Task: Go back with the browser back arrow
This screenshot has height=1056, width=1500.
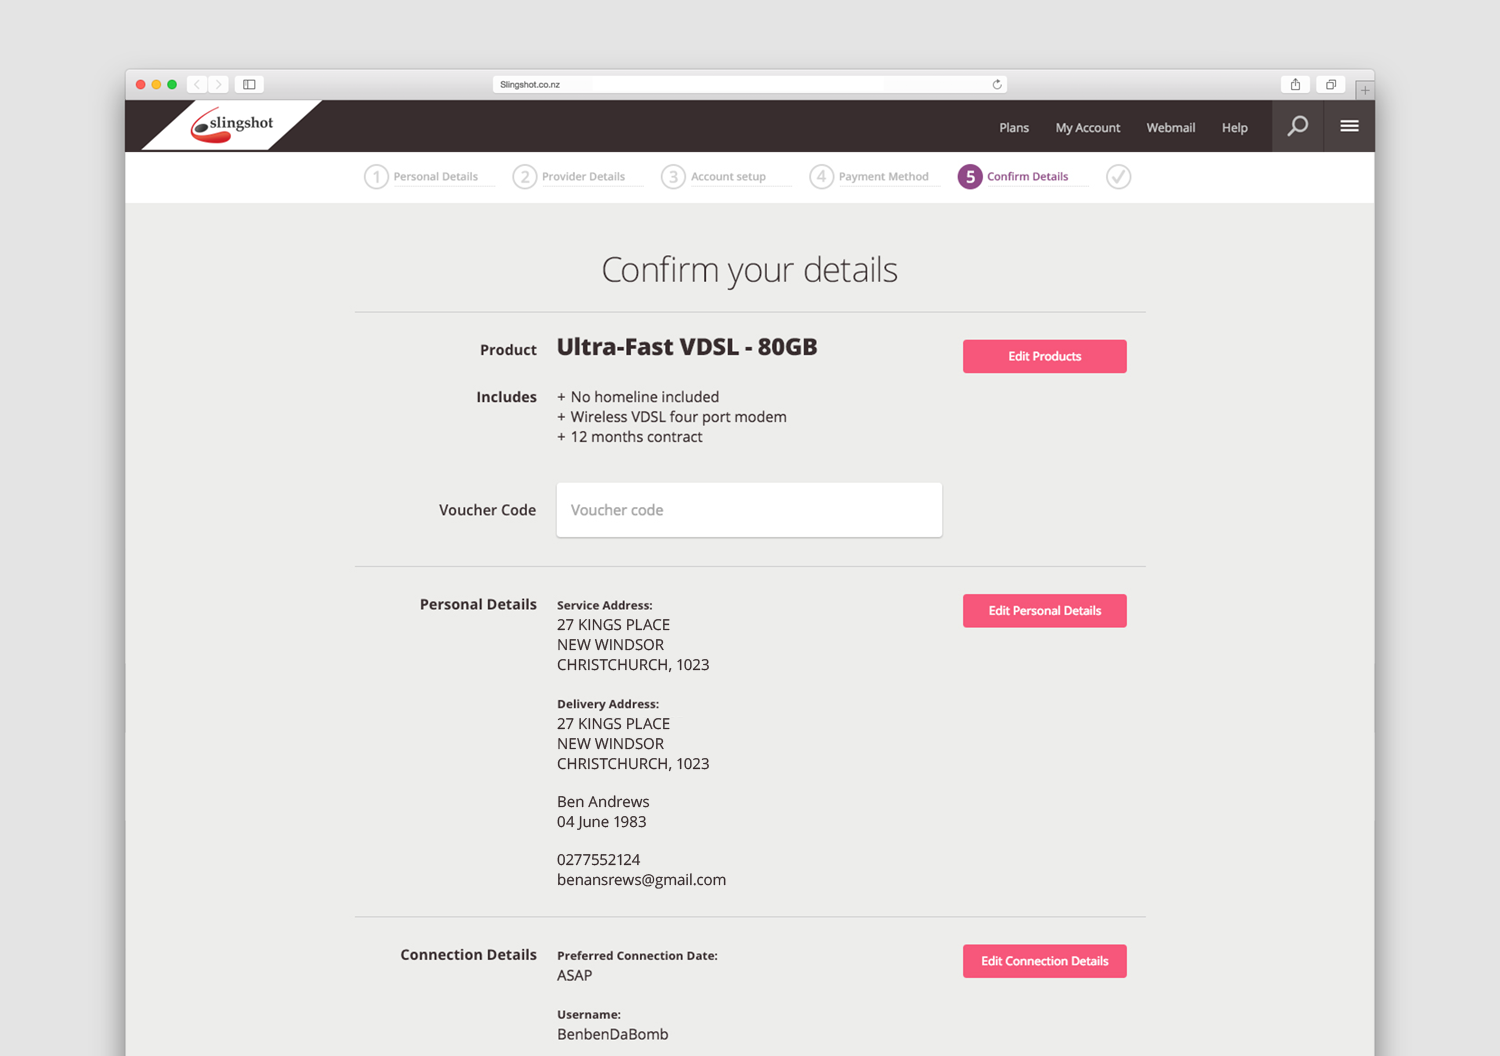Action: (197, 85)
